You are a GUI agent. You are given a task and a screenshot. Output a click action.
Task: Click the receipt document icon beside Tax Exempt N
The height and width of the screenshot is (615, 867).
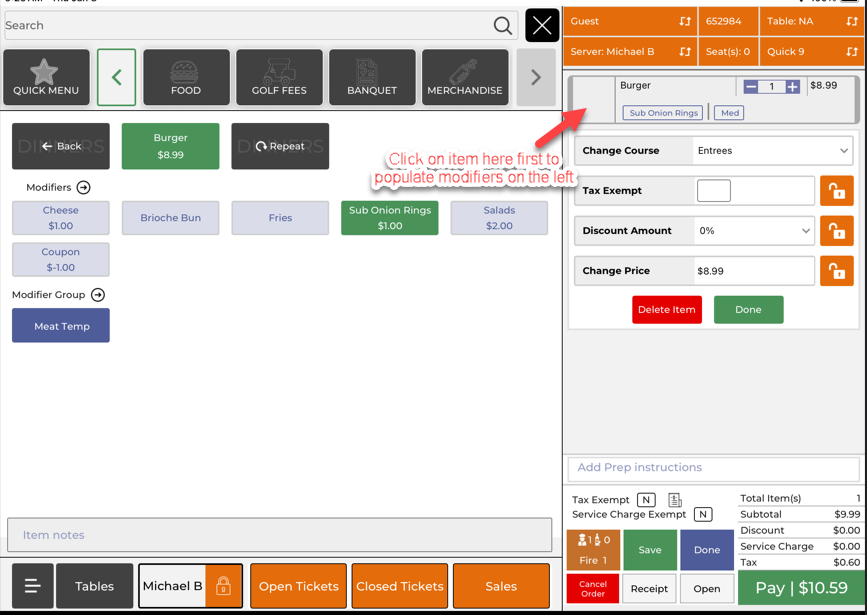pyautogui.click(x=675, y=500)
